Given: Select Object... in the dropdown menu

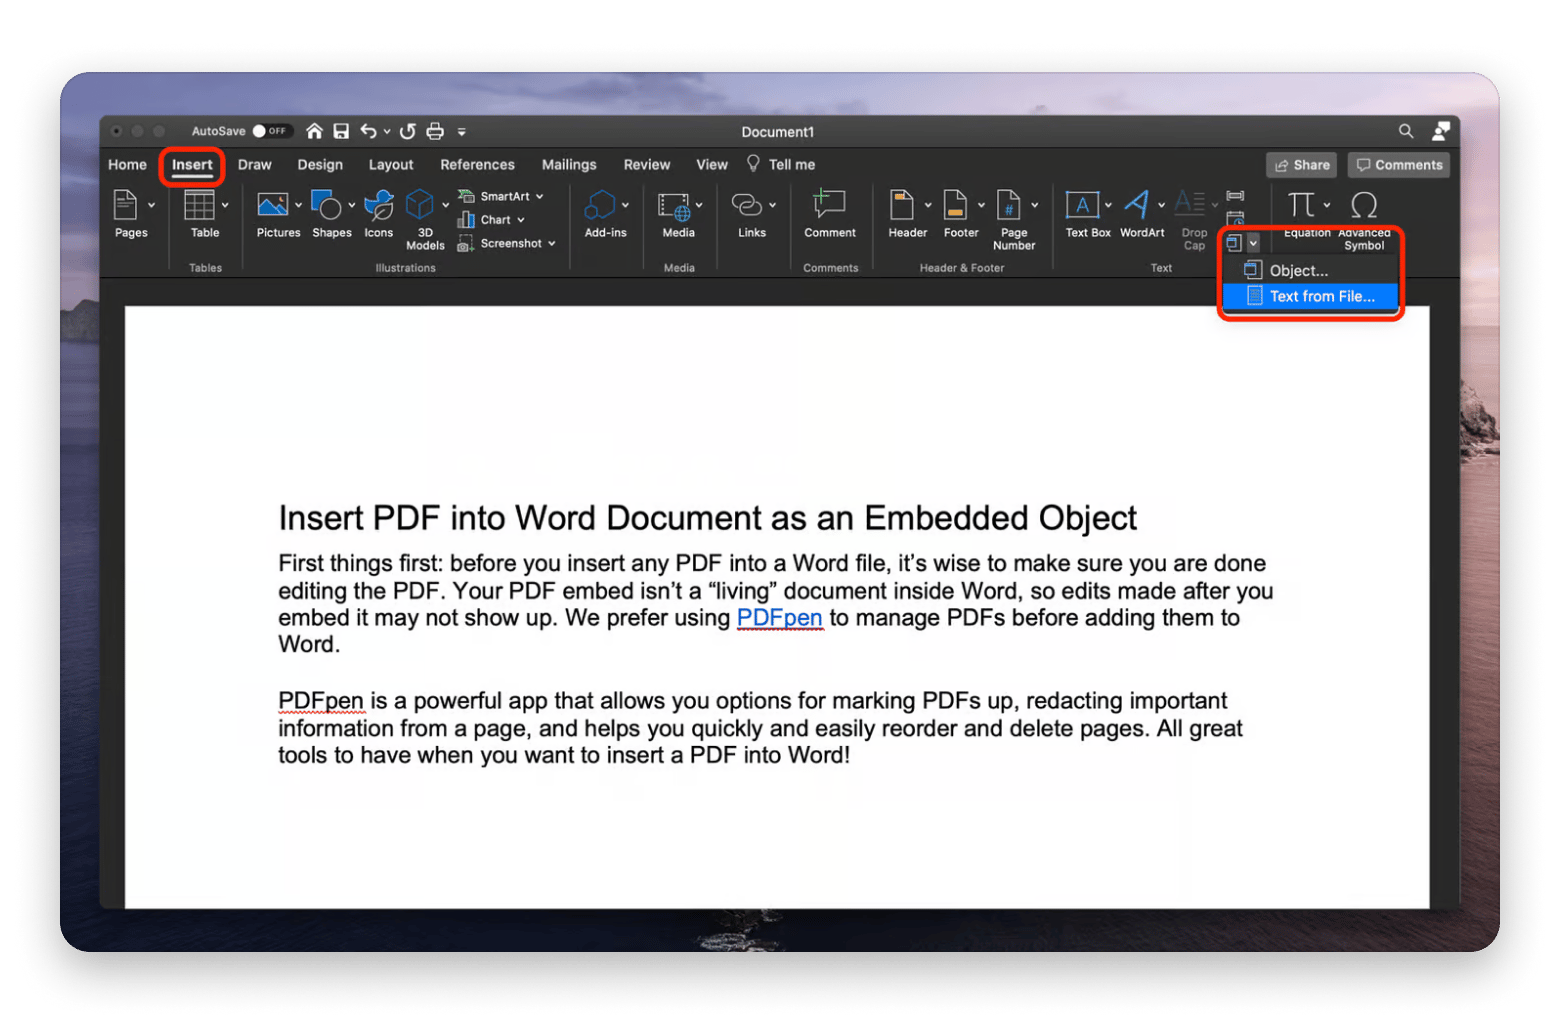Looking at the screenshot, I should [x=1298, y=270].
